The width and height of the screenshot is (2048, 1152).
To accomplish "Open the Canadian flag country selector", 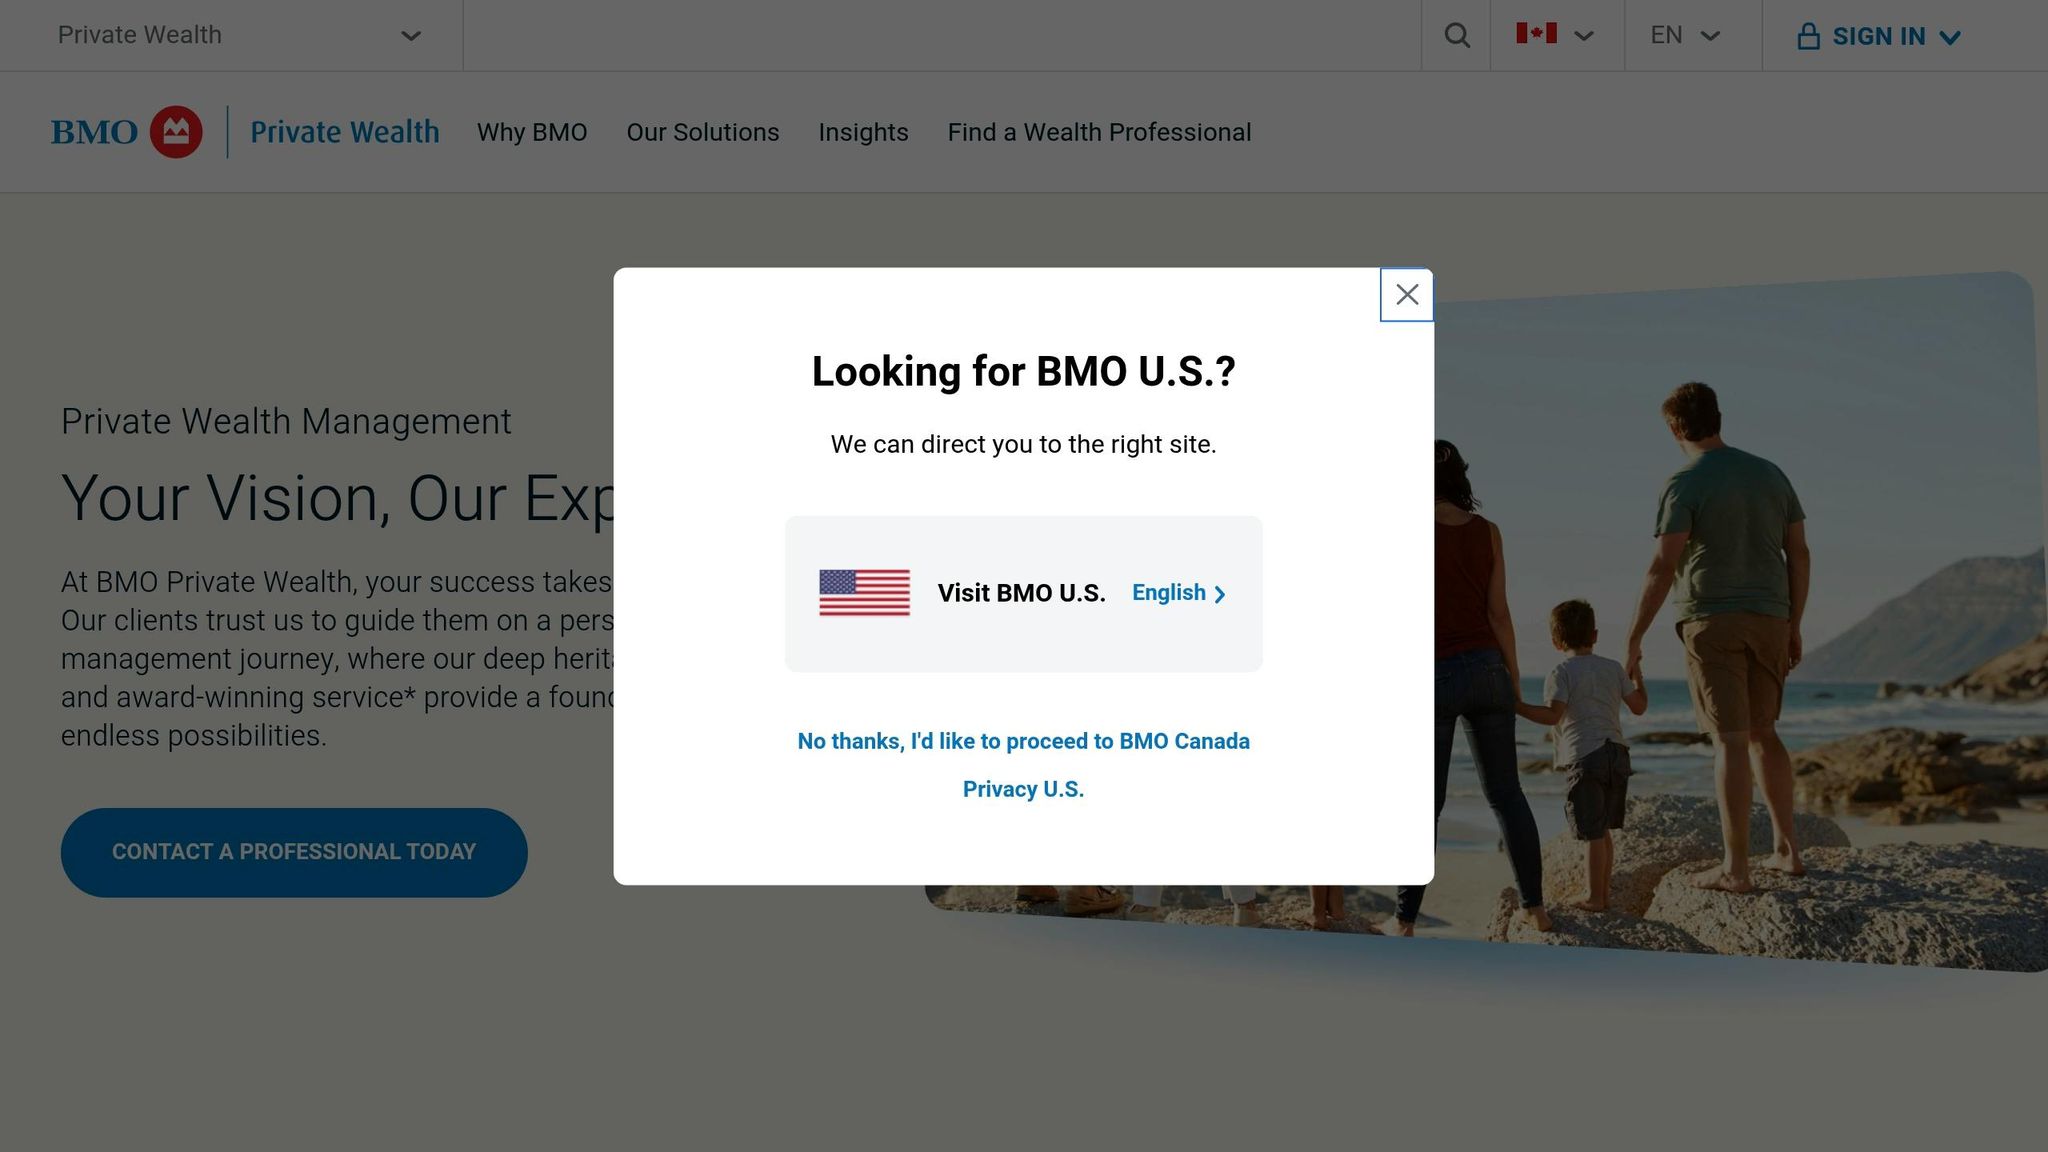I will click(1555, 35).
